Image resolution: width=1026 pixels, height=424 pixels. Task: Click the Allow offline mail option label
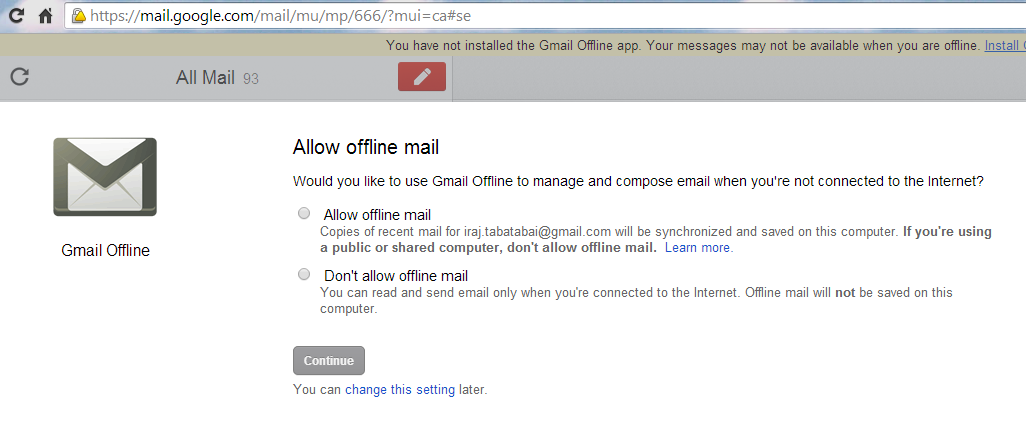coord(378,215)
